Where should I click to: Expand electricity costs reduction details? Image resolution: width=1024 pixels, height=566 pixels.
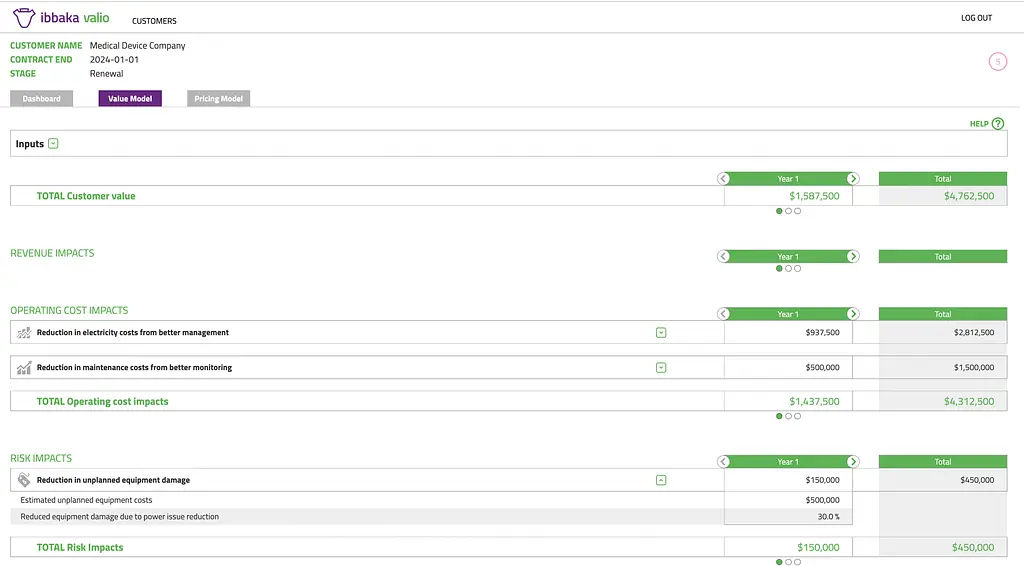pyautogui.click(x=661, y=333)
